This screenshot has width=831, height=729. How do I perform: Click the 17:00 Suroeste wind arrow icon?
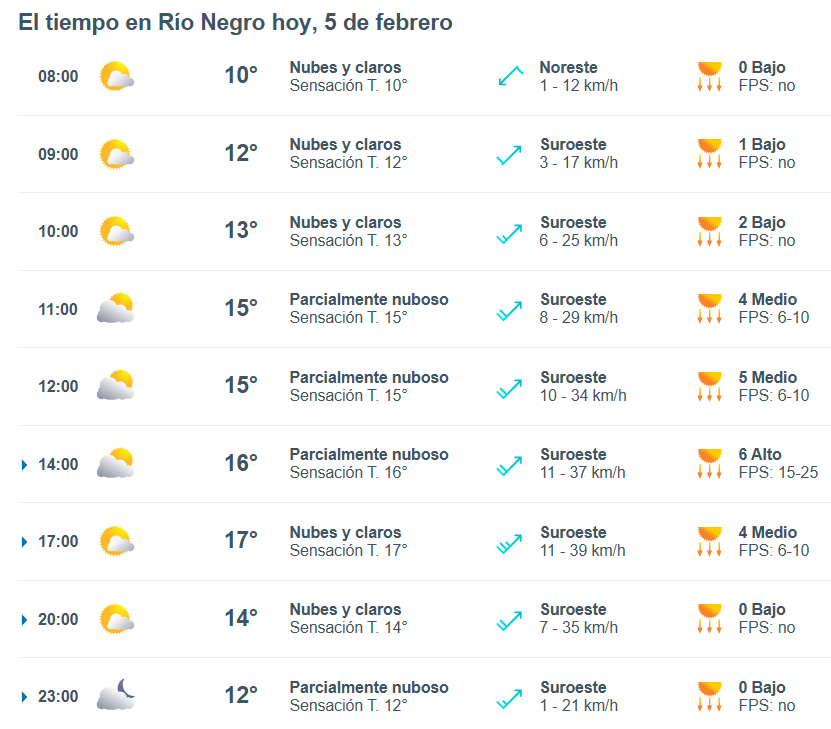coord(510,542)
